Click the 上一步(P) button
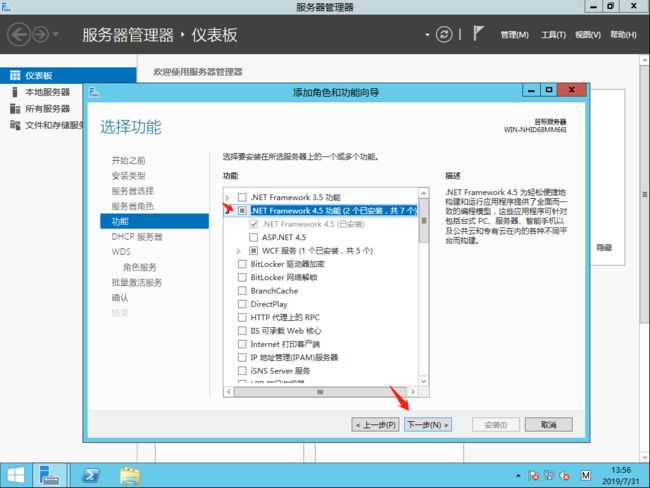 click(376, 425)
